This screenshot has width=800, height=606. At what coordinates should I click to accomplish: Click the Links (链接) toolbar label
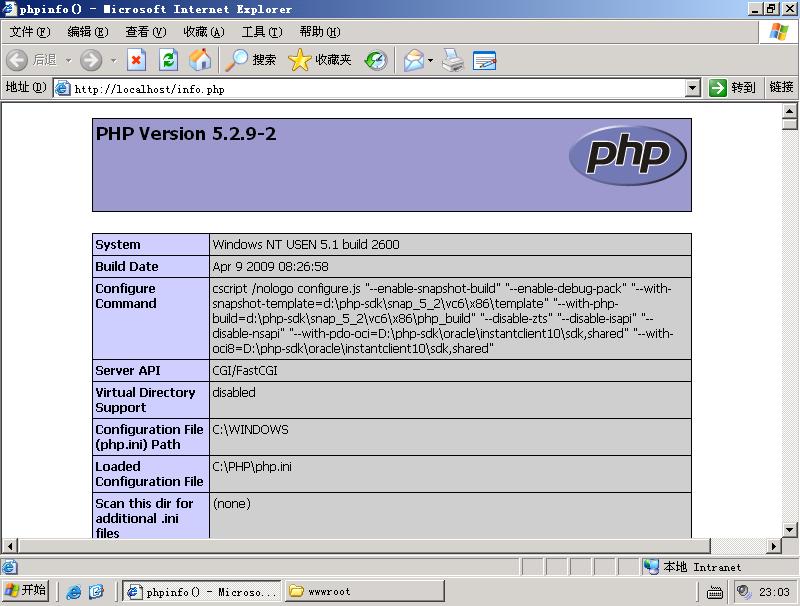point(781,87)
